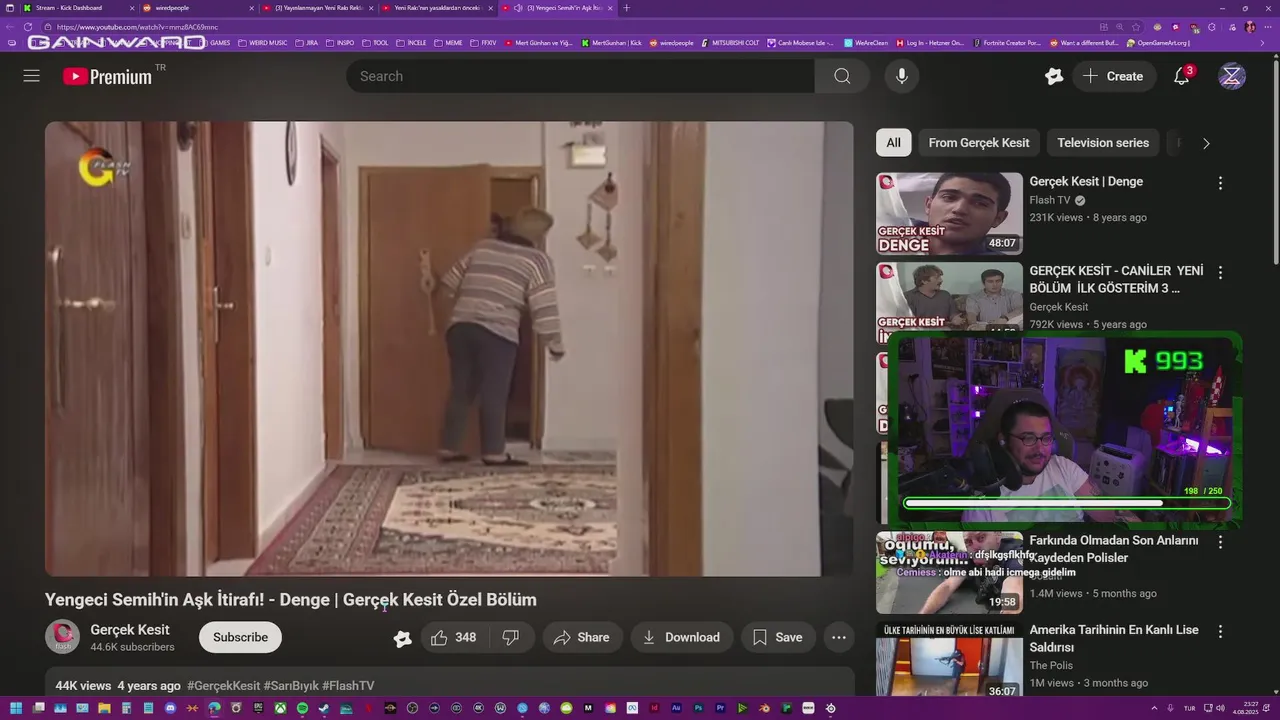Launch Premiere Pro from the taskbar

(x=720, y=709)
